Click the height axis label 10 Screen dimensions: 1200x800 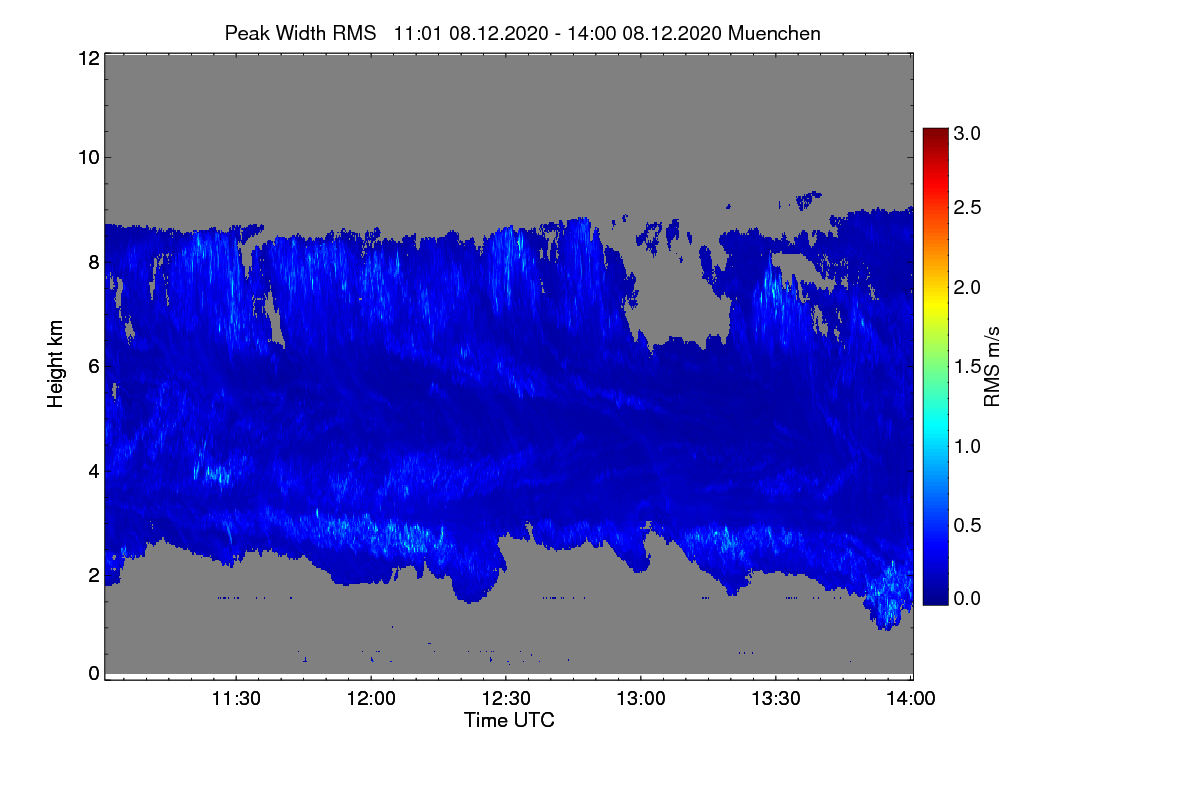[x=88, y=157]
